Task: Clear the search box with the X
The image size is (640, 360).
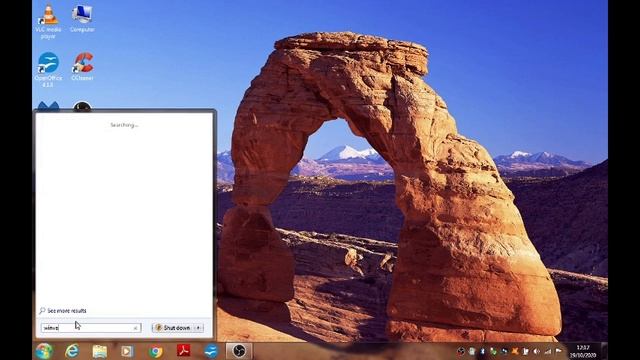Action: click(136, 328)
